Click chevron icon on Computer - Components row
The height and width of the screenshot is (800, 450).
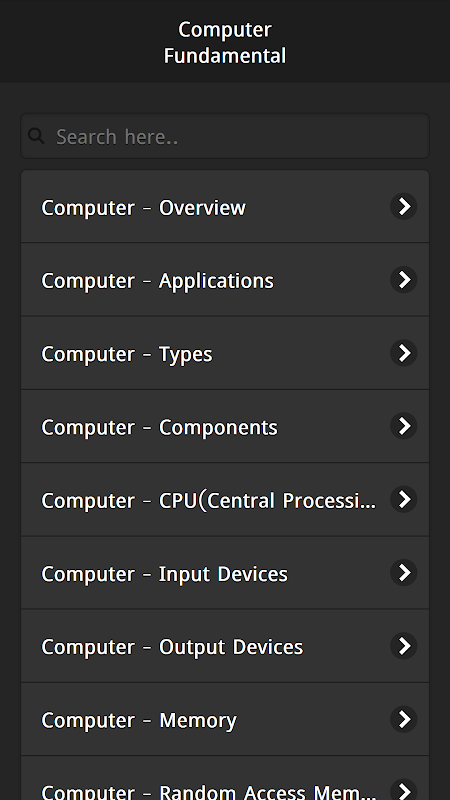click(x=404, y=426)
